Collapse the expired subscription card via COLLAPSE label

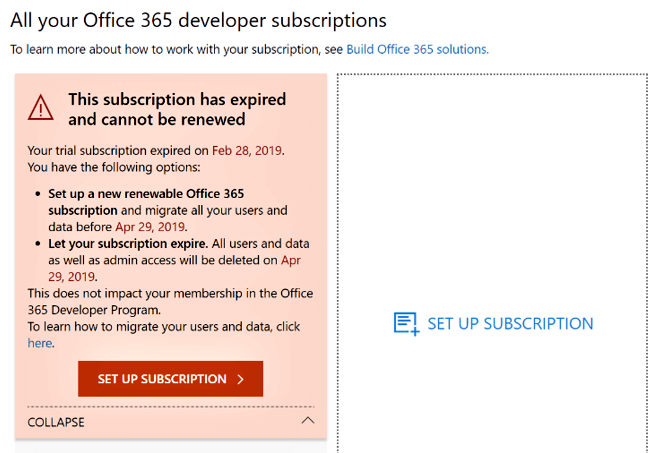click(x=56, y=422)
